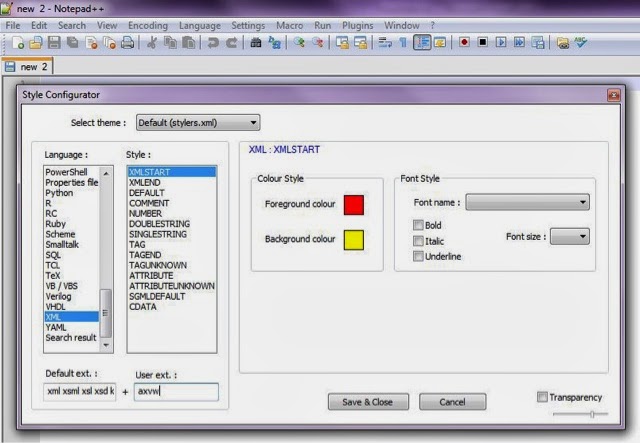Click the Cut scissors icon
The image size is (640, 443).
[151, 42]
